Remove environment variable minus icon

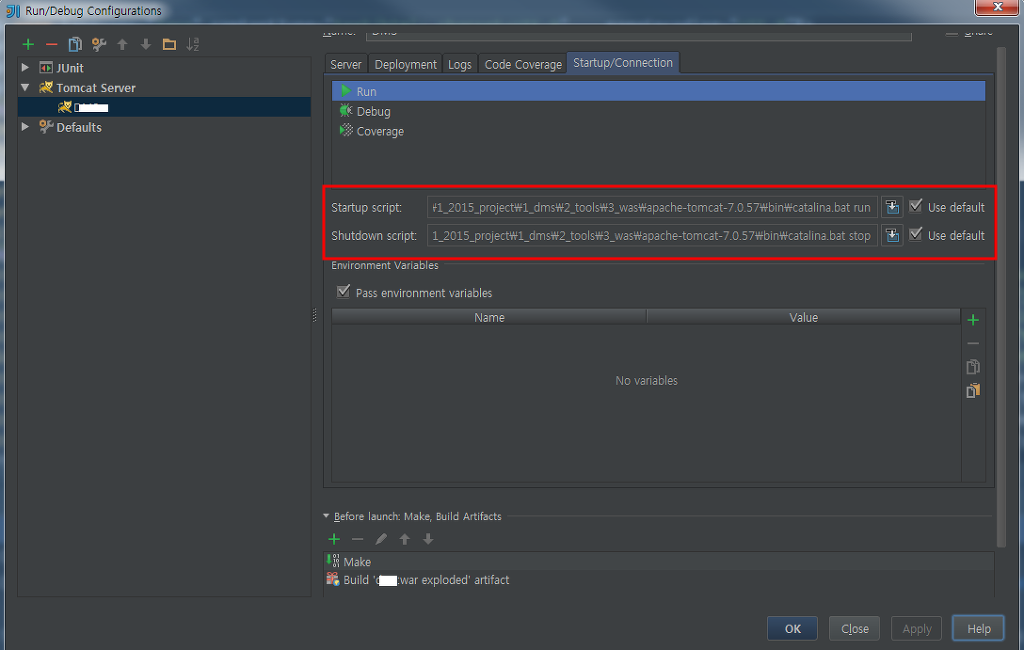[x=973, y=344]
